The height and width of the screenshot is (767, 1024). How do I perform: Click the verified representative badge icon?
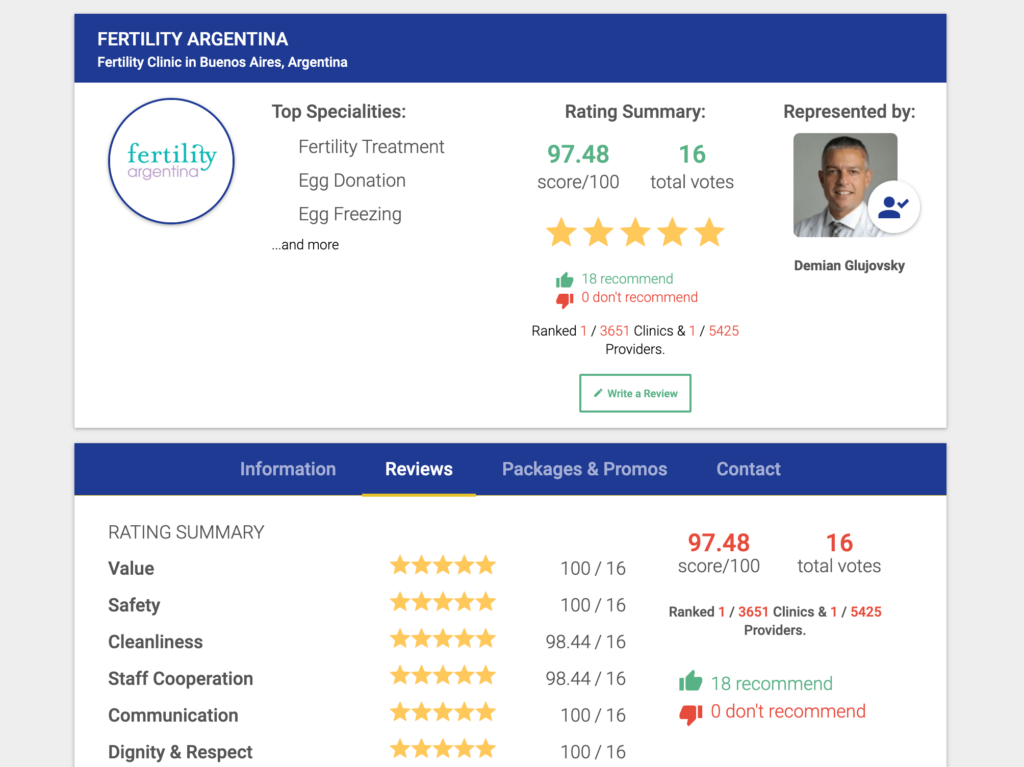point(893,207)
